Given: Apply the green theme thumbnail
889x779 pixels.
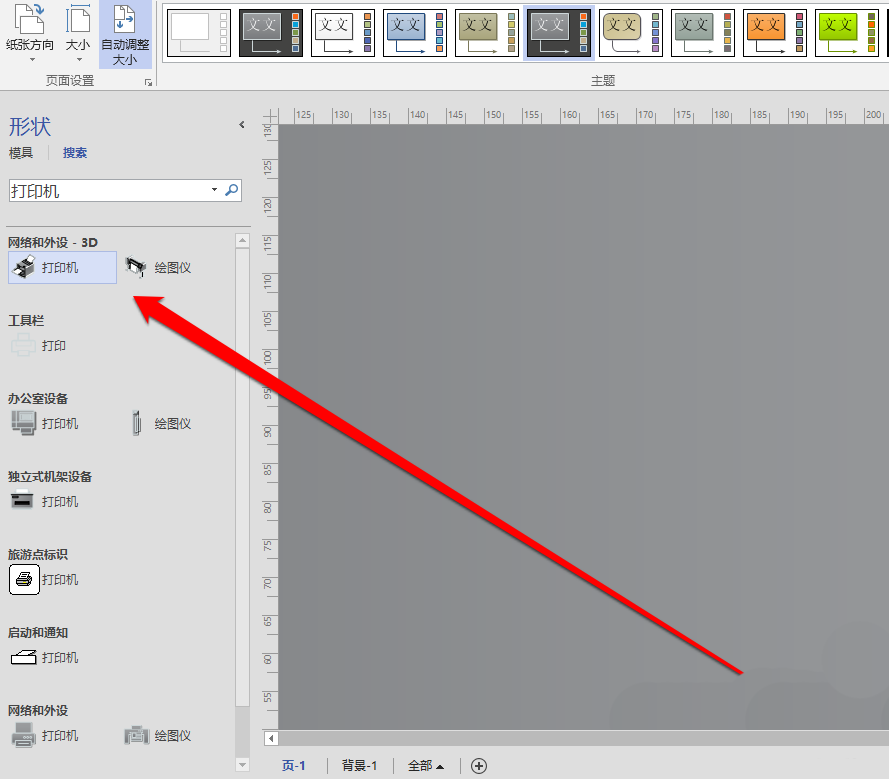Looking at the screenshot, I should 846,33.
